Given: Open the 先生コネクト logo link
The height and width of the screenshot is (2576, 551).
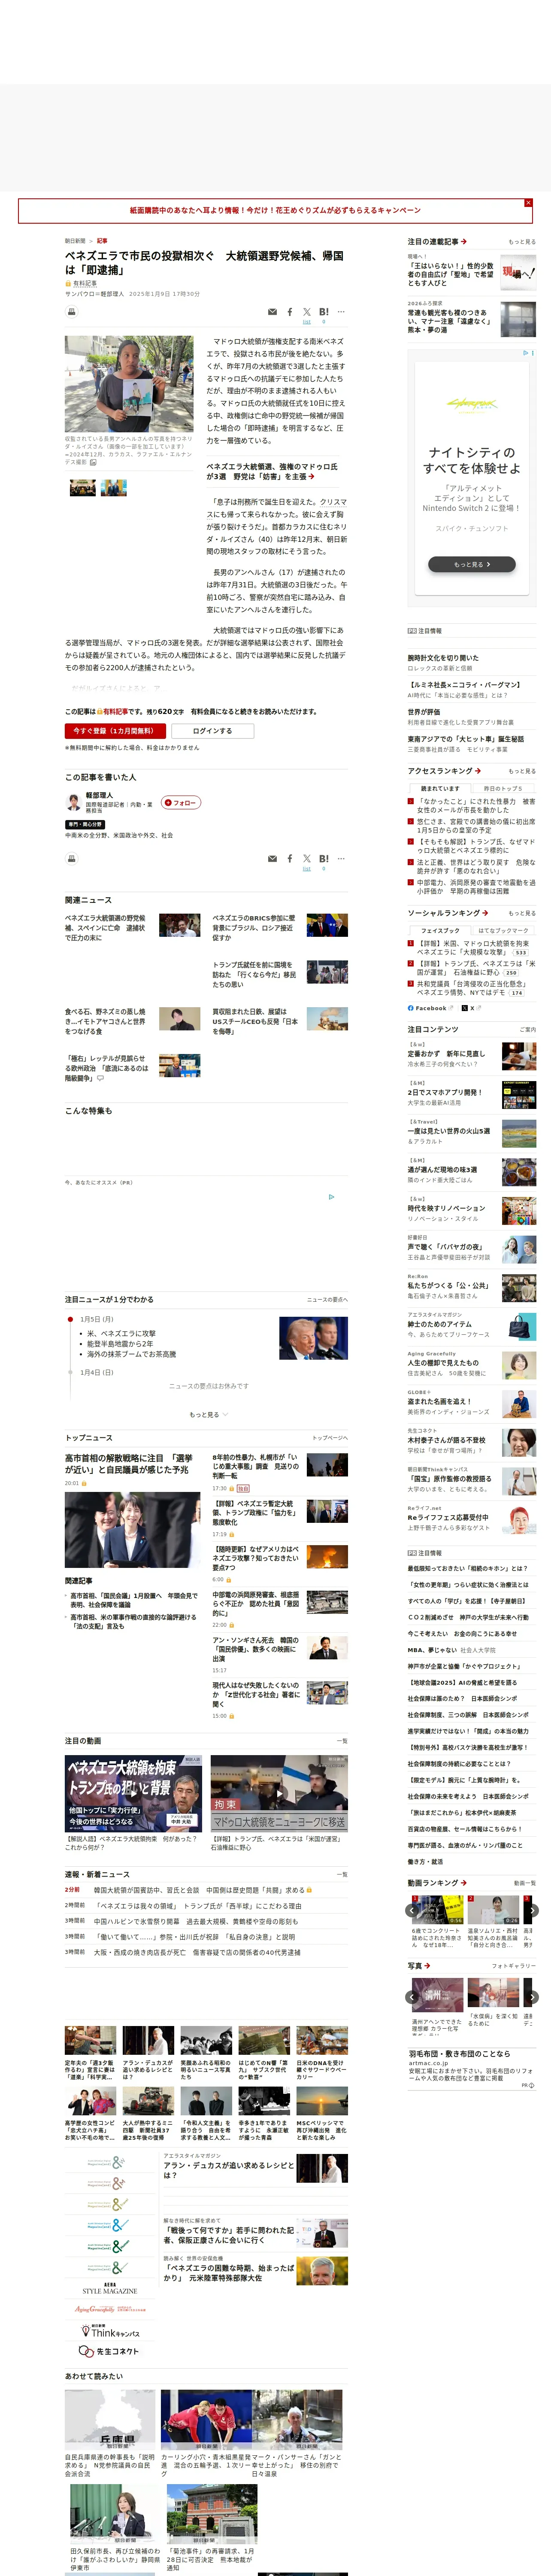Looking at the screenshot, I should click(109, 2351).
